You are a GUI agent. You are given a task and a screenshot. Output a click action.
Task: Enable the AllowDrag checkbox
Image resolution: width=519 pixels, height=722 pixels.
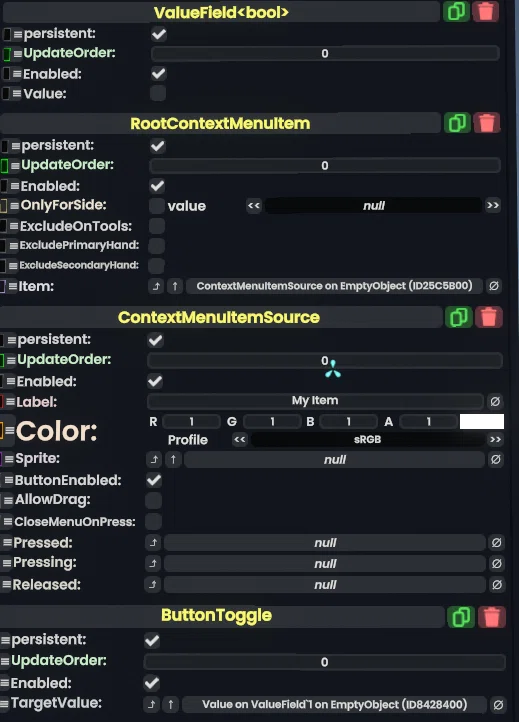(153, 501)
